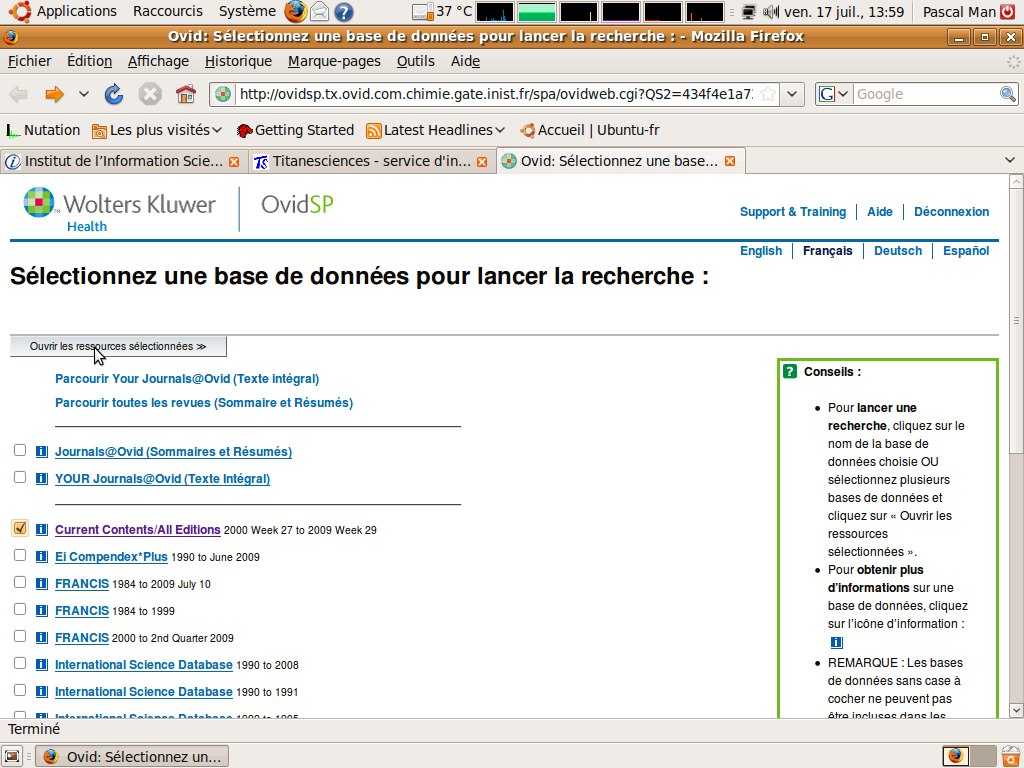Bookmark this page with the star icon
The width and height of the screenshot is (1024, 768).
(768, 94)
